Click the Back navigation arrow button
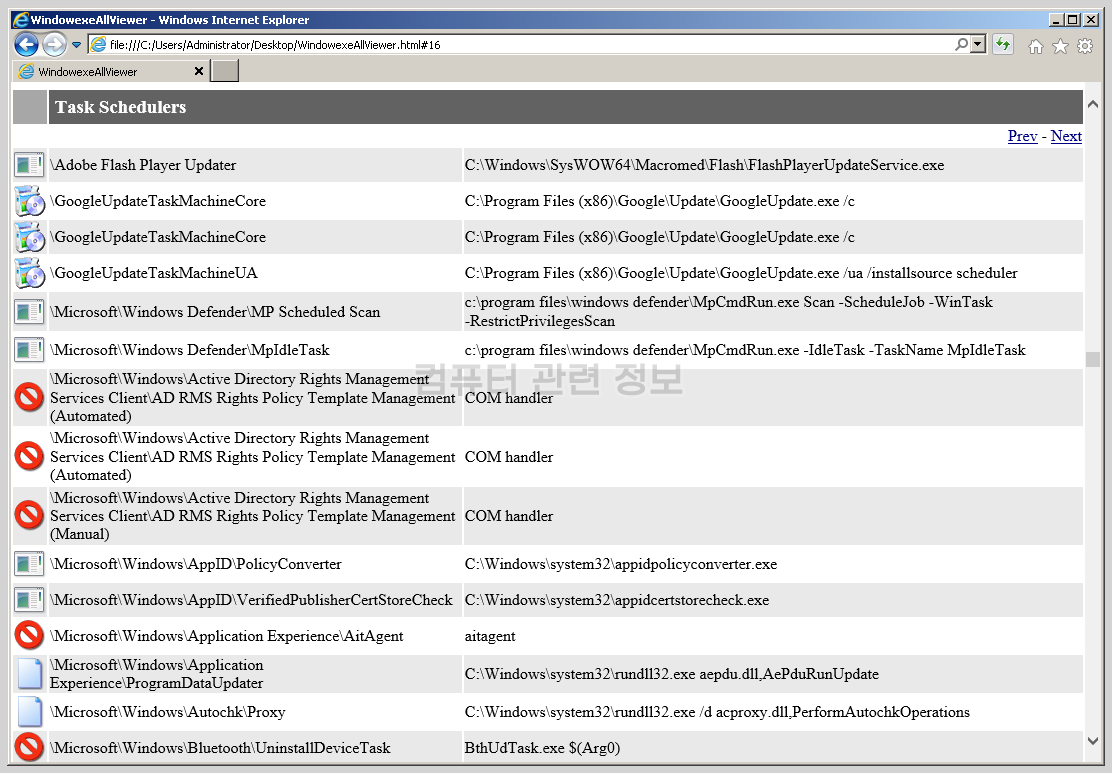1112x773 pixels. (x=26, y=45)
